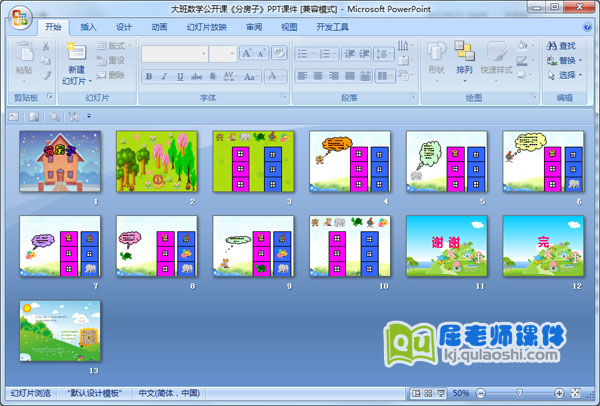Click the zoom slider handle
This screenshot has height=406, width=600.
click(519, 393)
